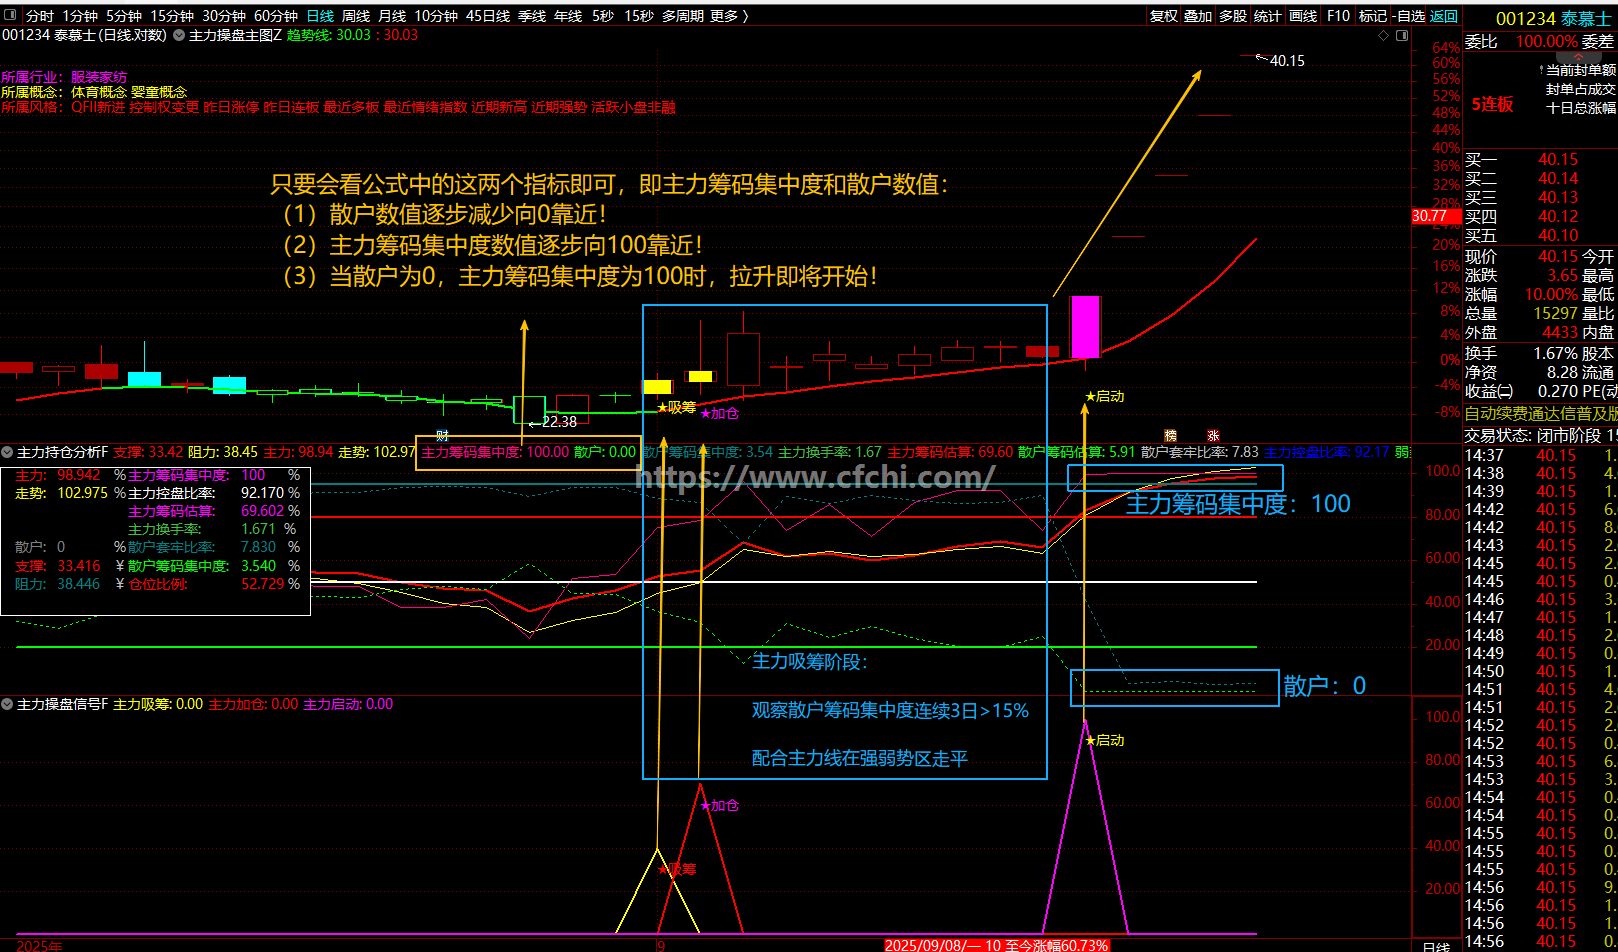Click the 财 marker on the chart
Image resolution: width=1618 pixels, height=952 pixels.
442,436
